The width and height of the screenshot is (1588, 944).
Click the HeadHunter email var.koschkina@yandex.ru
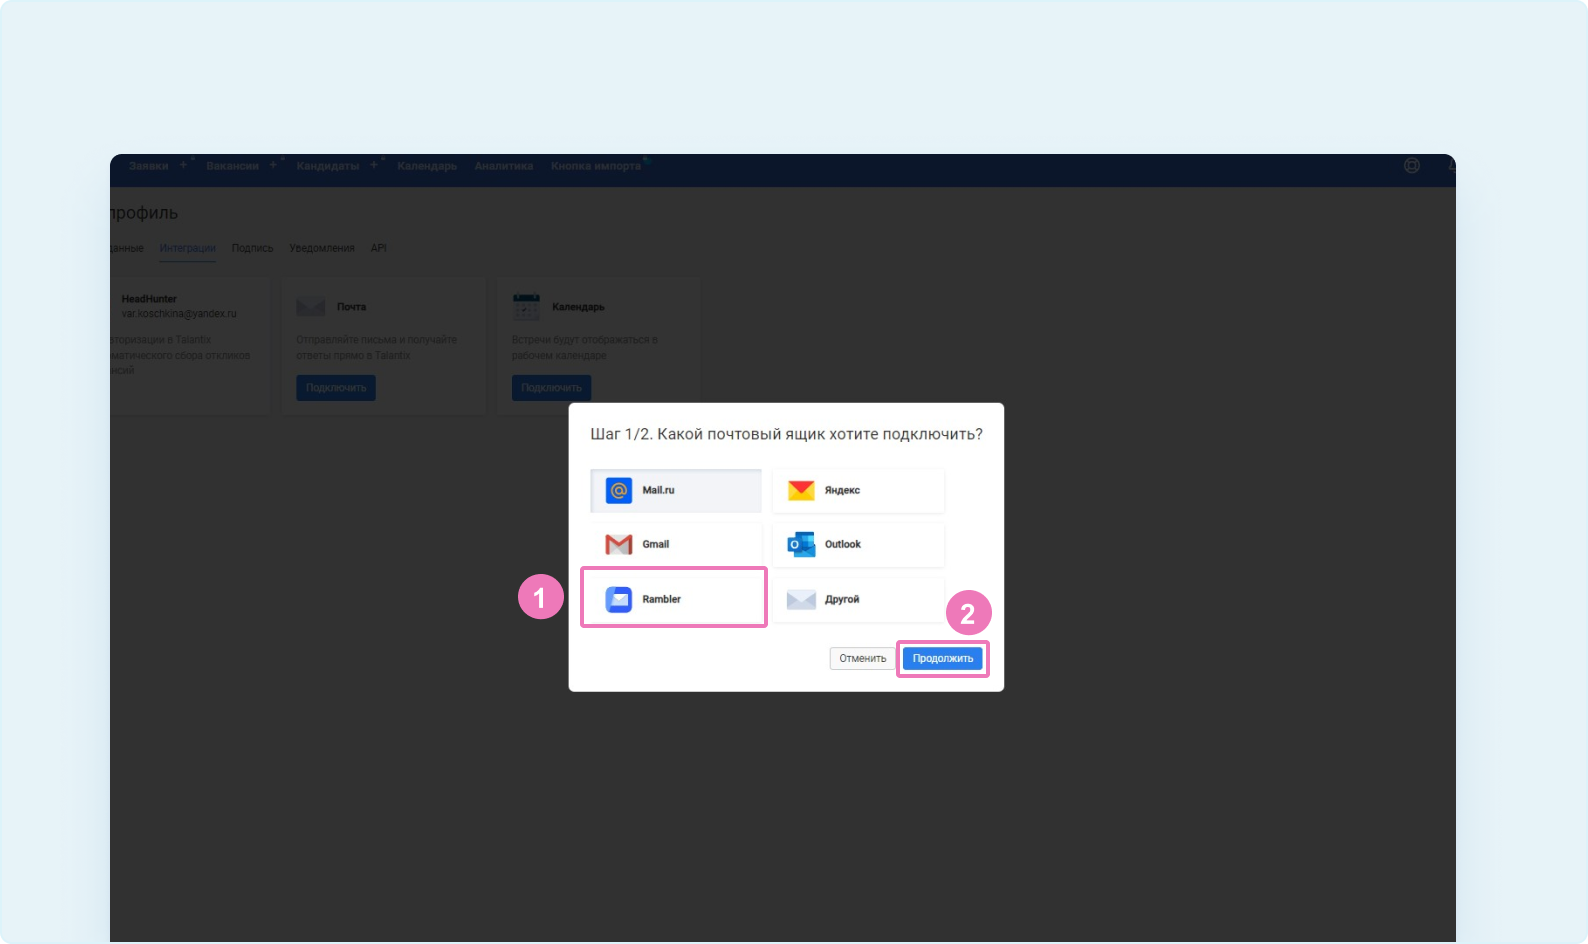(x=179, y=314)
